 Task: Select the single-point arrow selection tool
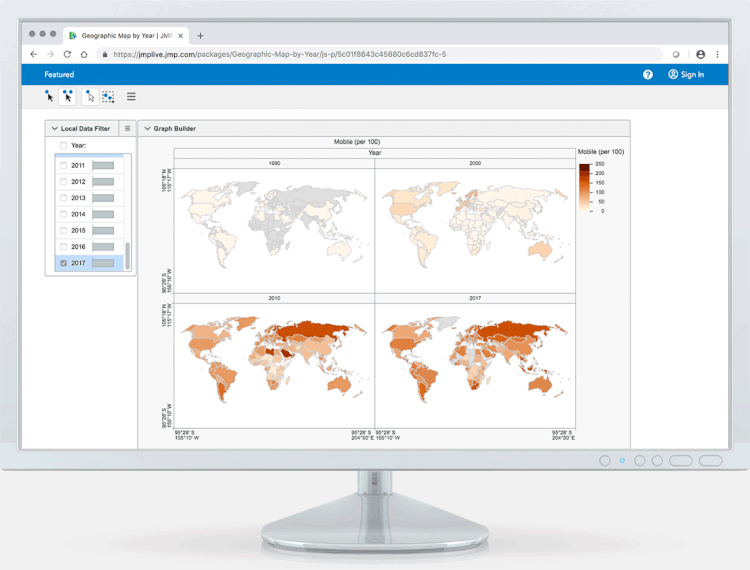[x=49, y=96]
